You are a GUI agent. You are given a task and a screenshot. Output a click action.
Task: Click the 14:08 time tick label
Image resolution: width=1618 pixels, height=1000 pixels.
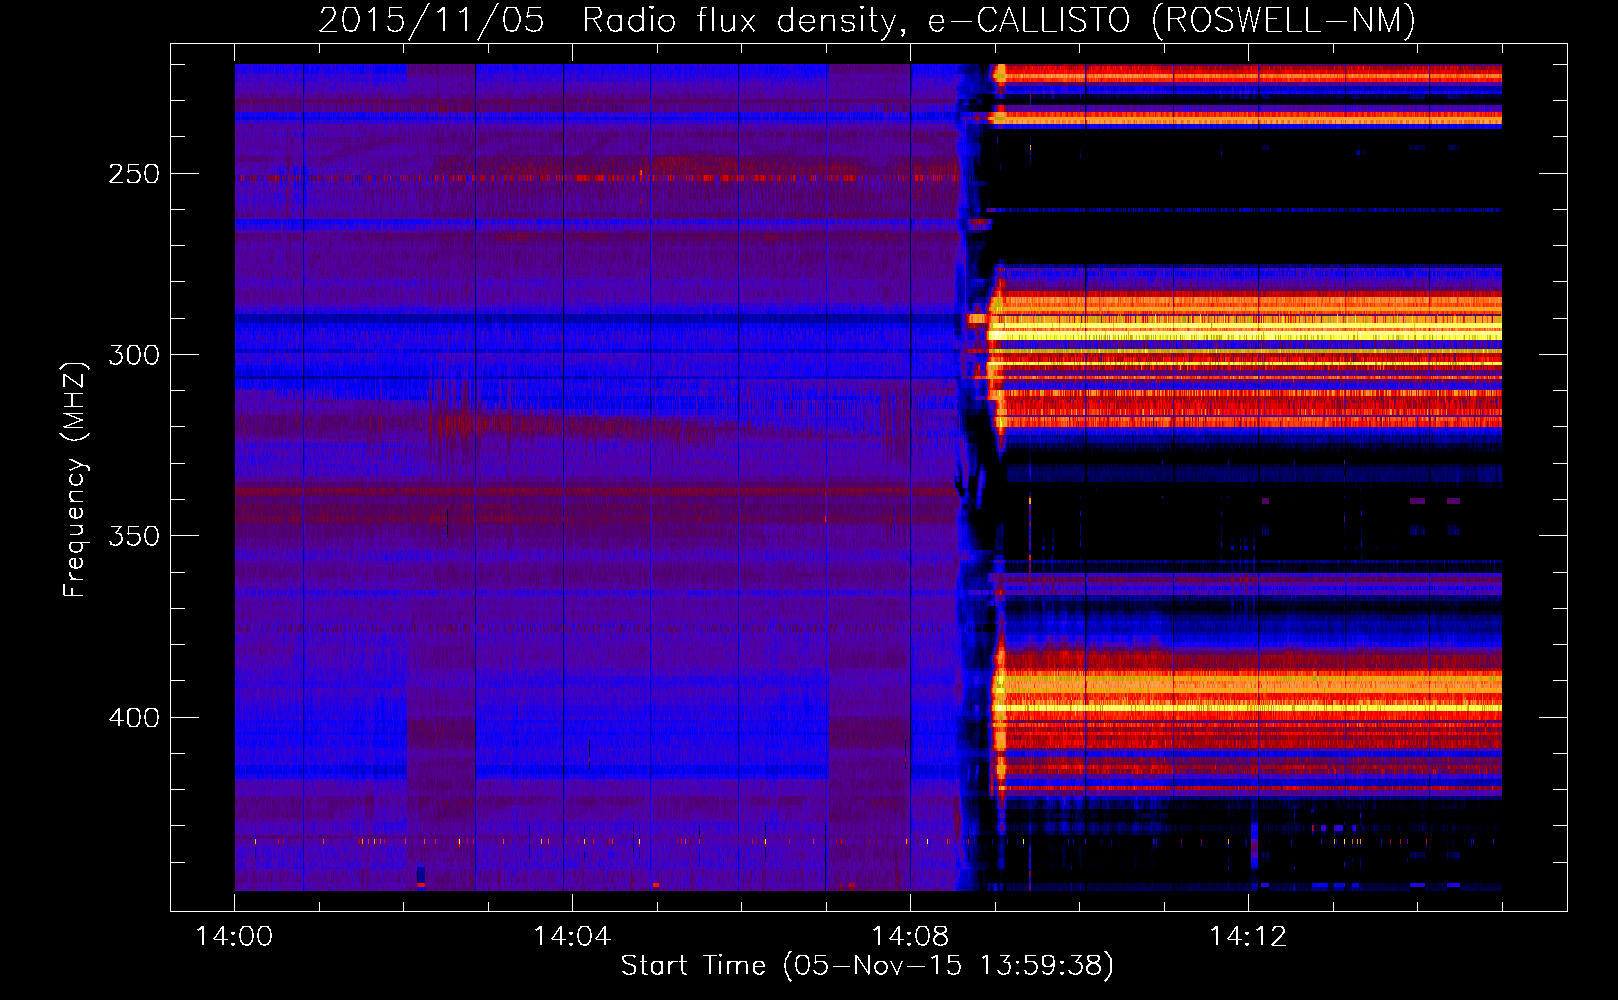click(x=909, y=937)
